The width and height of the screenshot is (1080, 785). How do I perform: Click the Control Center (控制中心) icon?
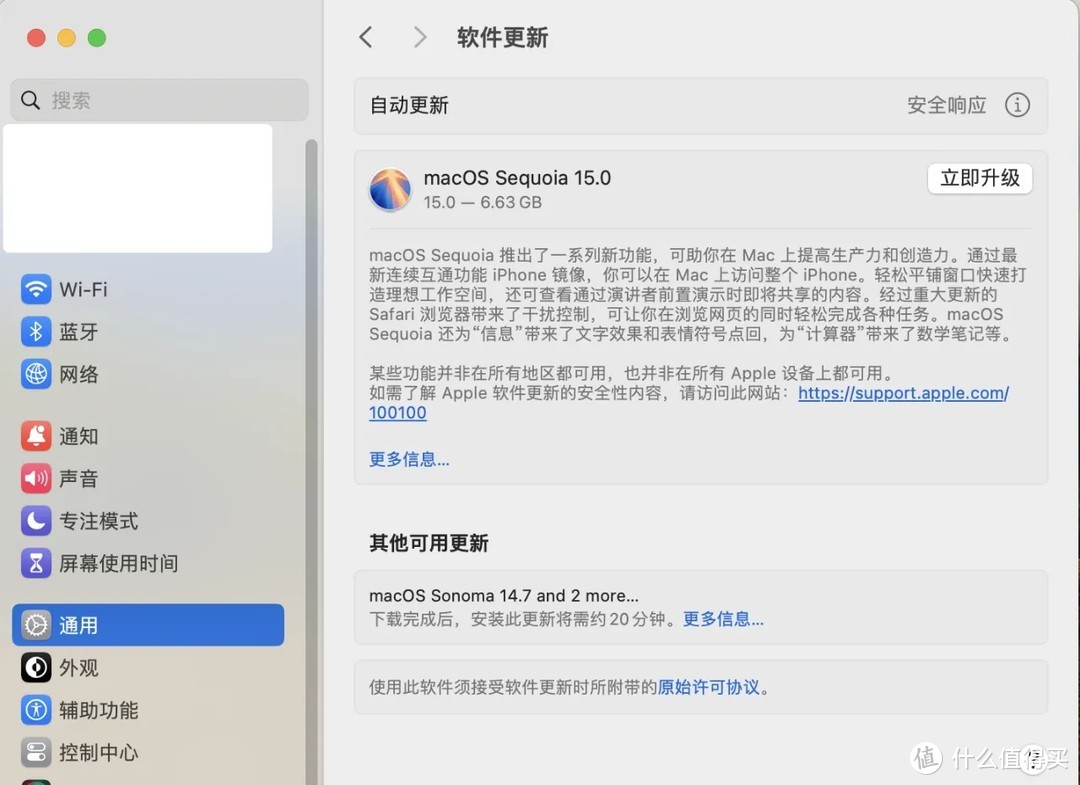pyautogui.click(x=36, y=752)
